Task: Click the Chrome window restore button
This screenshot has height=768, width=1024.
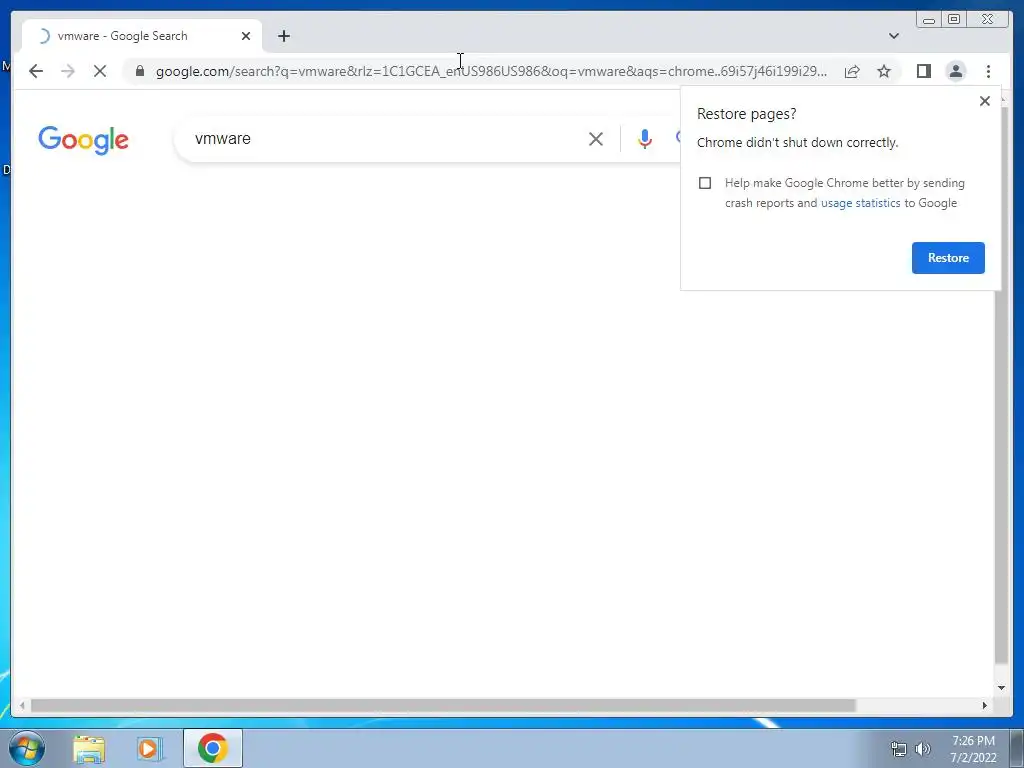Action: [954, 19]
